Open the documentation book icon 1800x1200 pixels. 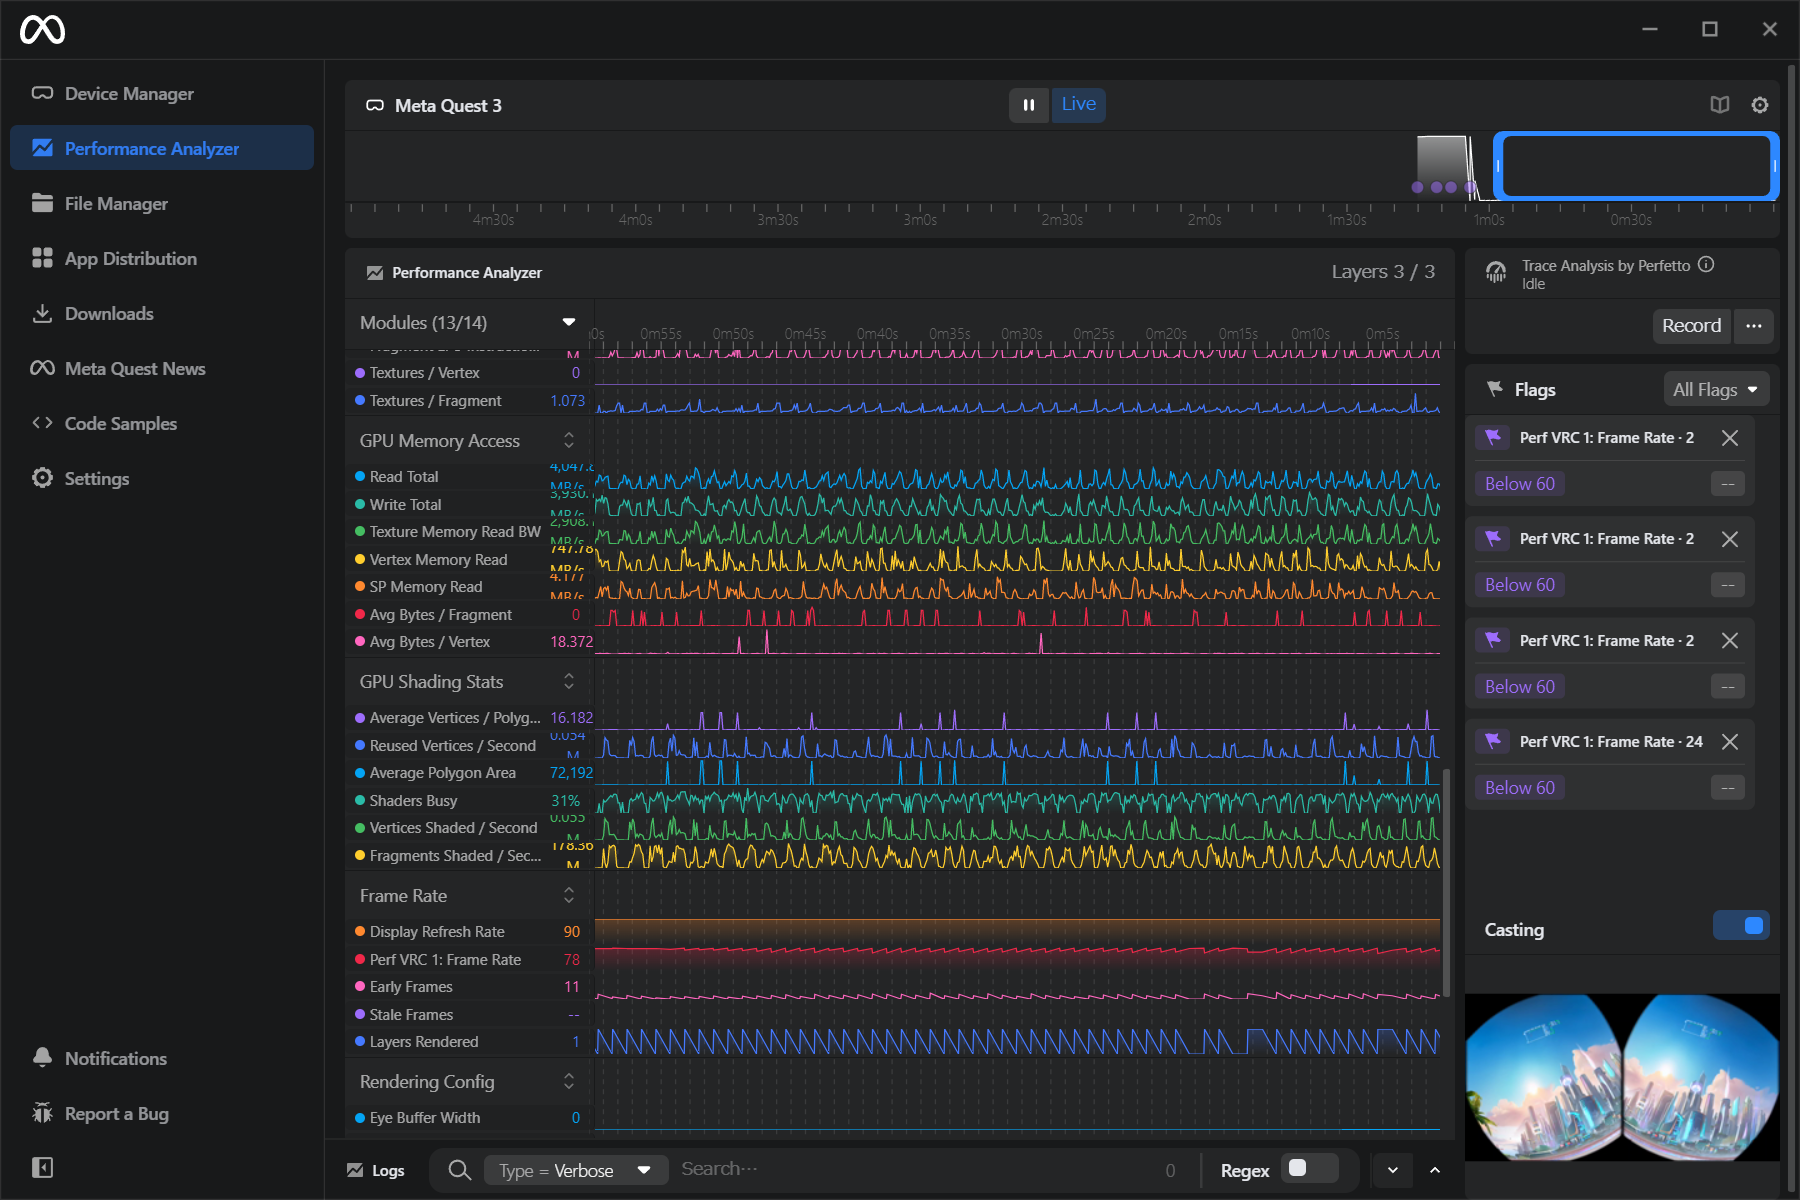tap(1719, 105)
